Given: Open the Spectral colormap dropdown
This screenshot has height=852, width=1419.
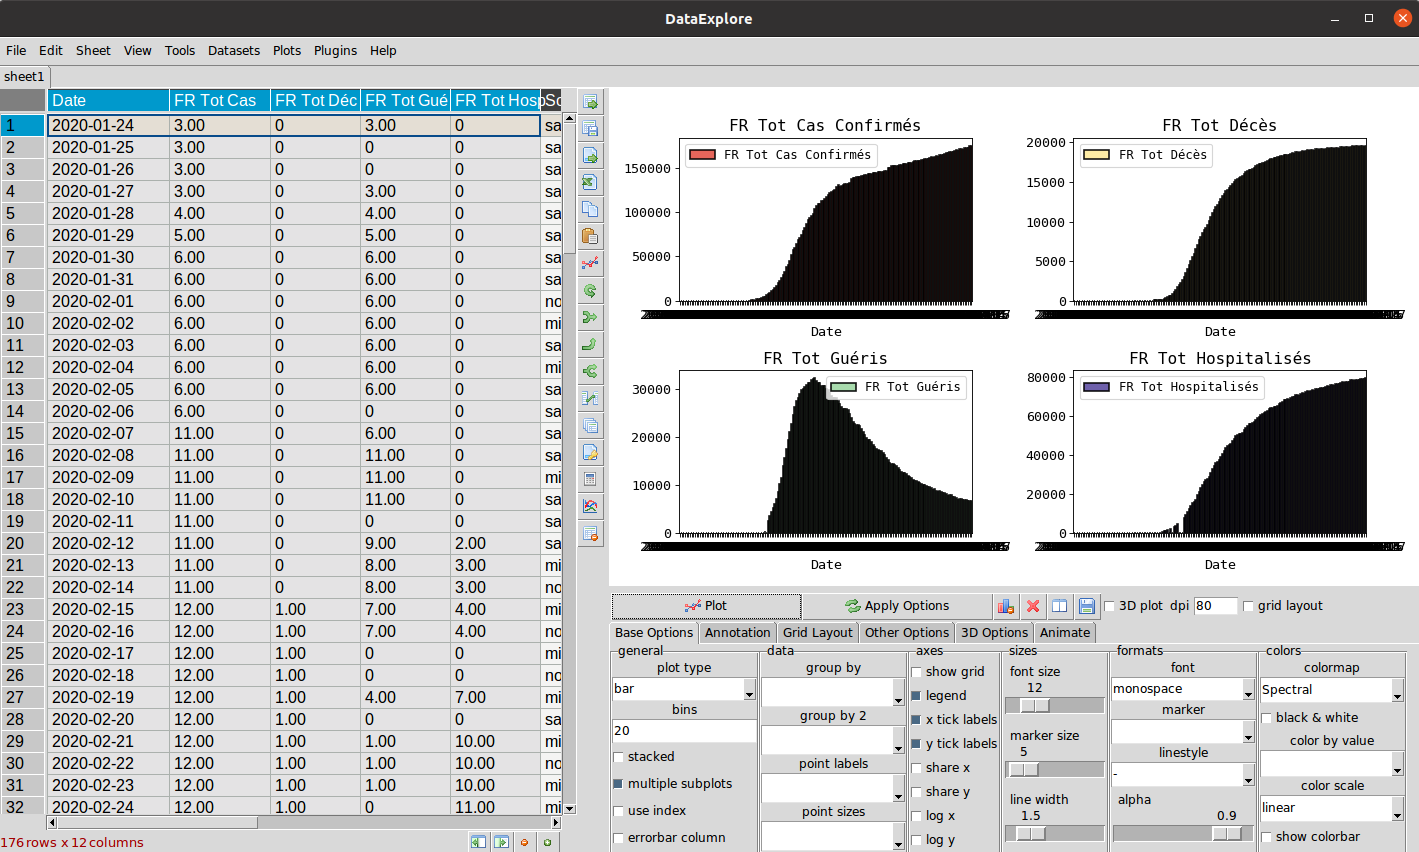Looking at the screenshot, I should point(1330,689).
